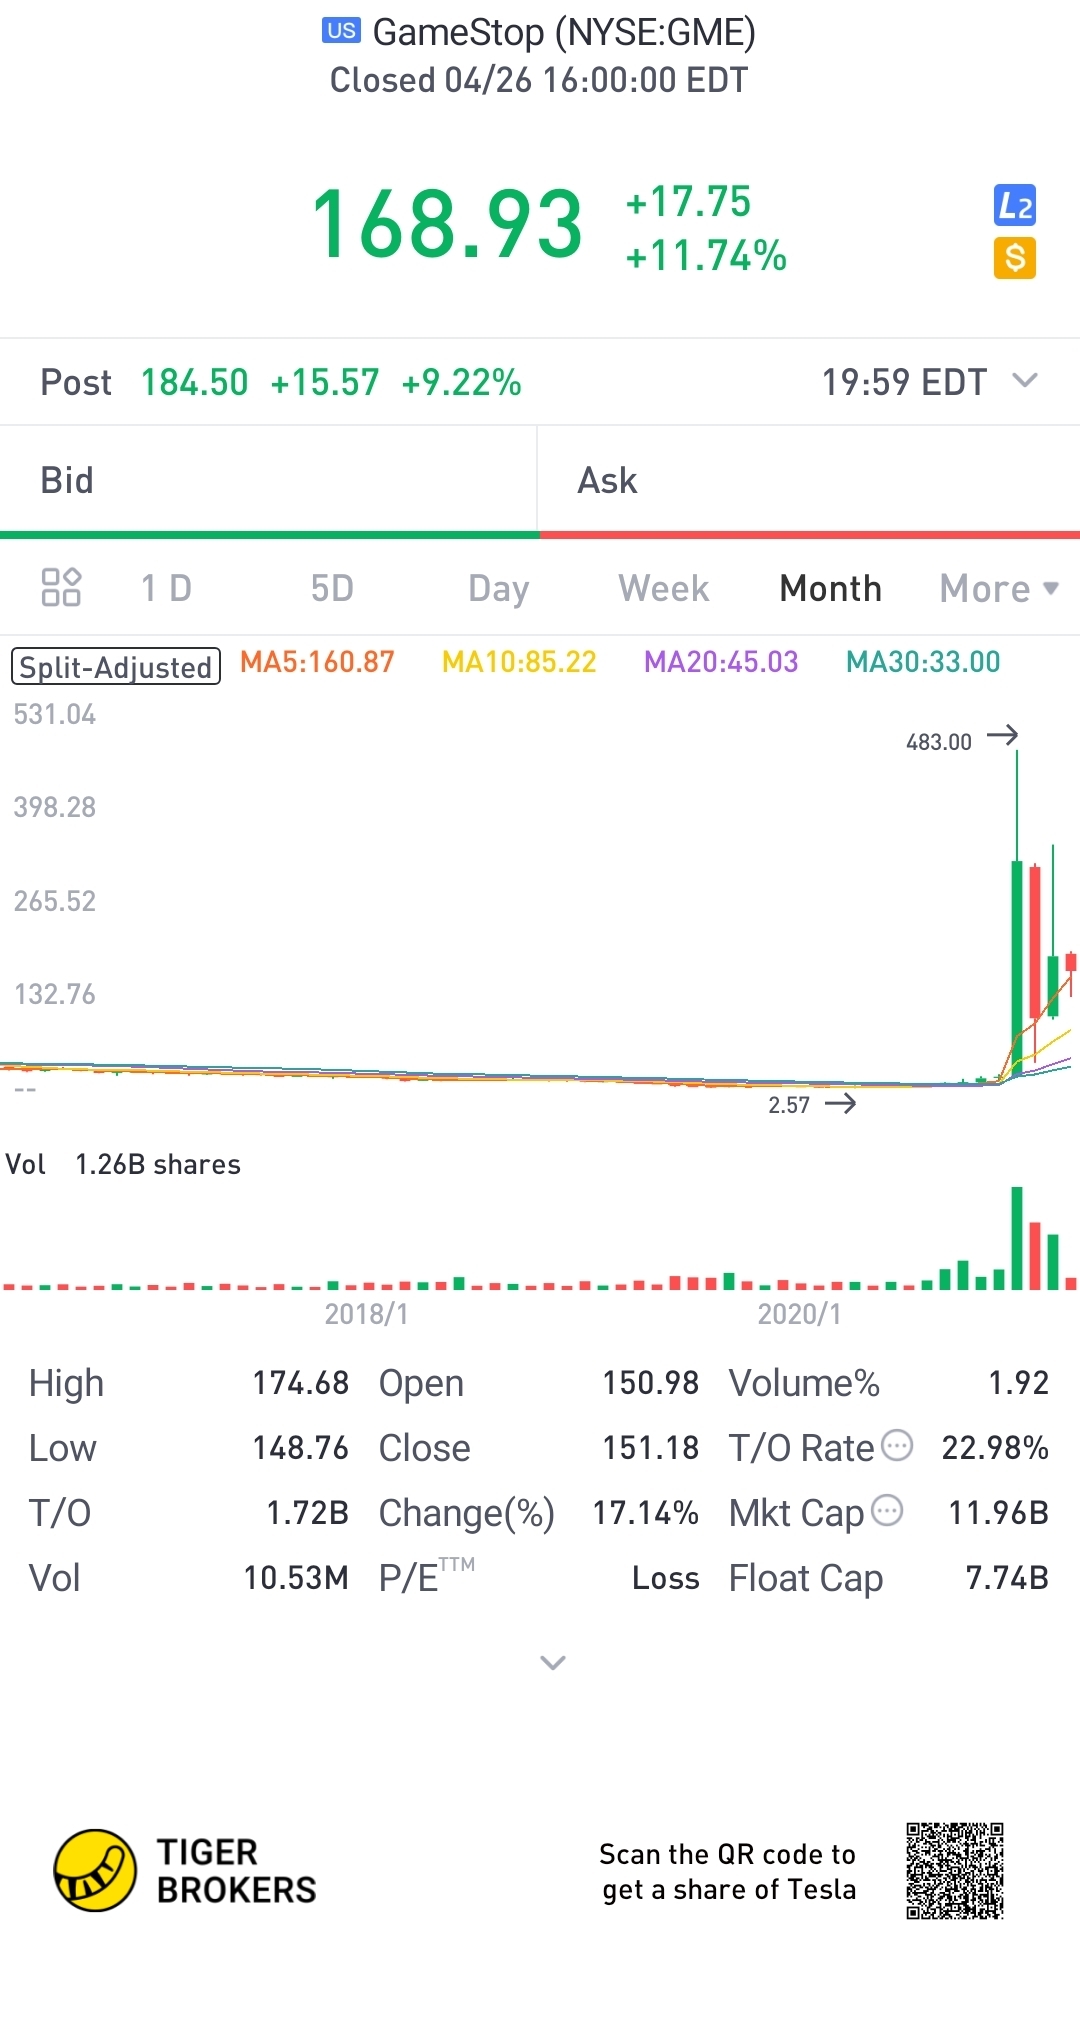Tap the High value 174.68
1080x2037 pixels.
coord(300,1383)
